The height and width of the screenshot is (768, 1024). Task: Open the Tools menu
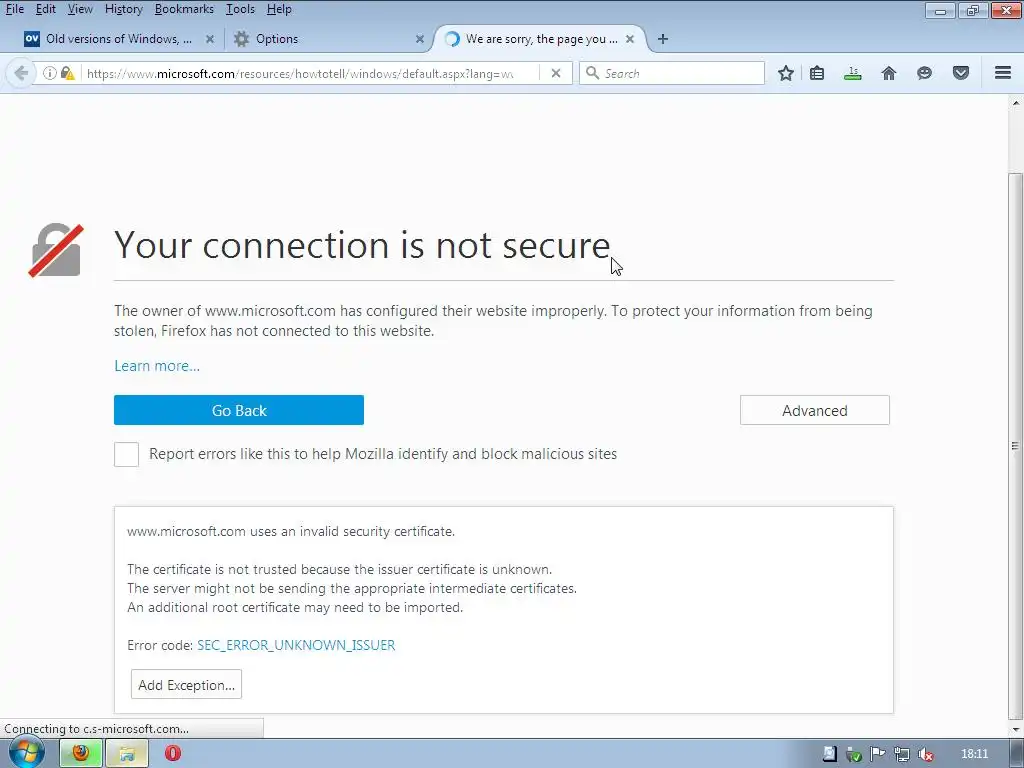tap(240, 9)
